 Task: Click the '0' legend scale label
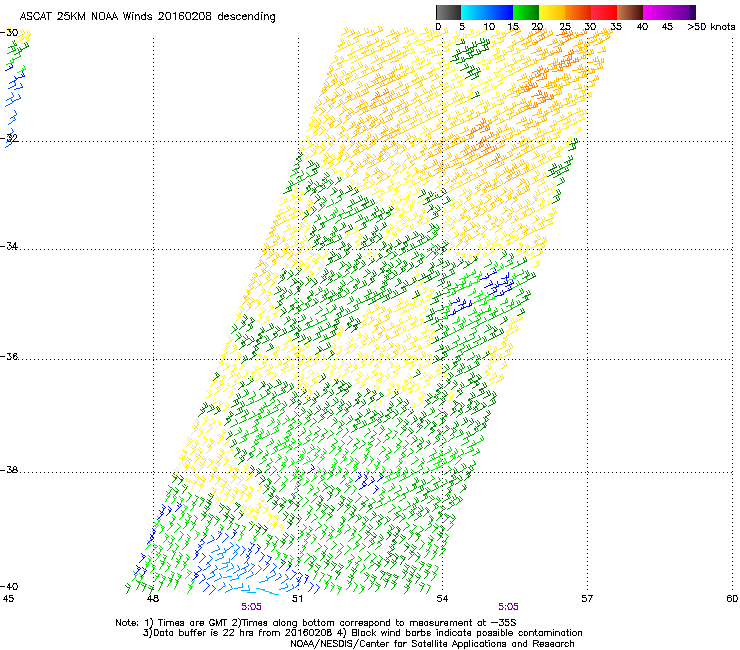438,27
